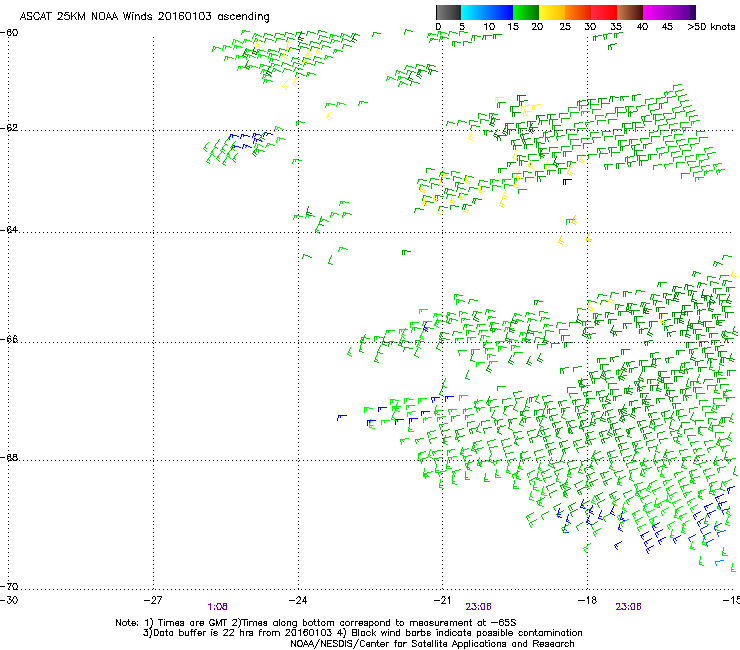
Task: Click the longitude label '-18'
Action: pos(588,600)
